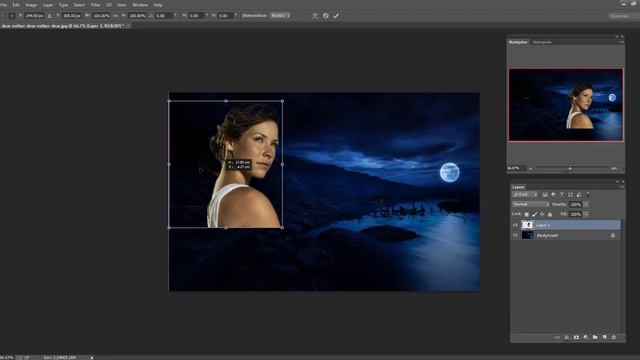The image size is (640, 360).
Task: Click the Navigator preview thumbnail
Action: point(566,105)
